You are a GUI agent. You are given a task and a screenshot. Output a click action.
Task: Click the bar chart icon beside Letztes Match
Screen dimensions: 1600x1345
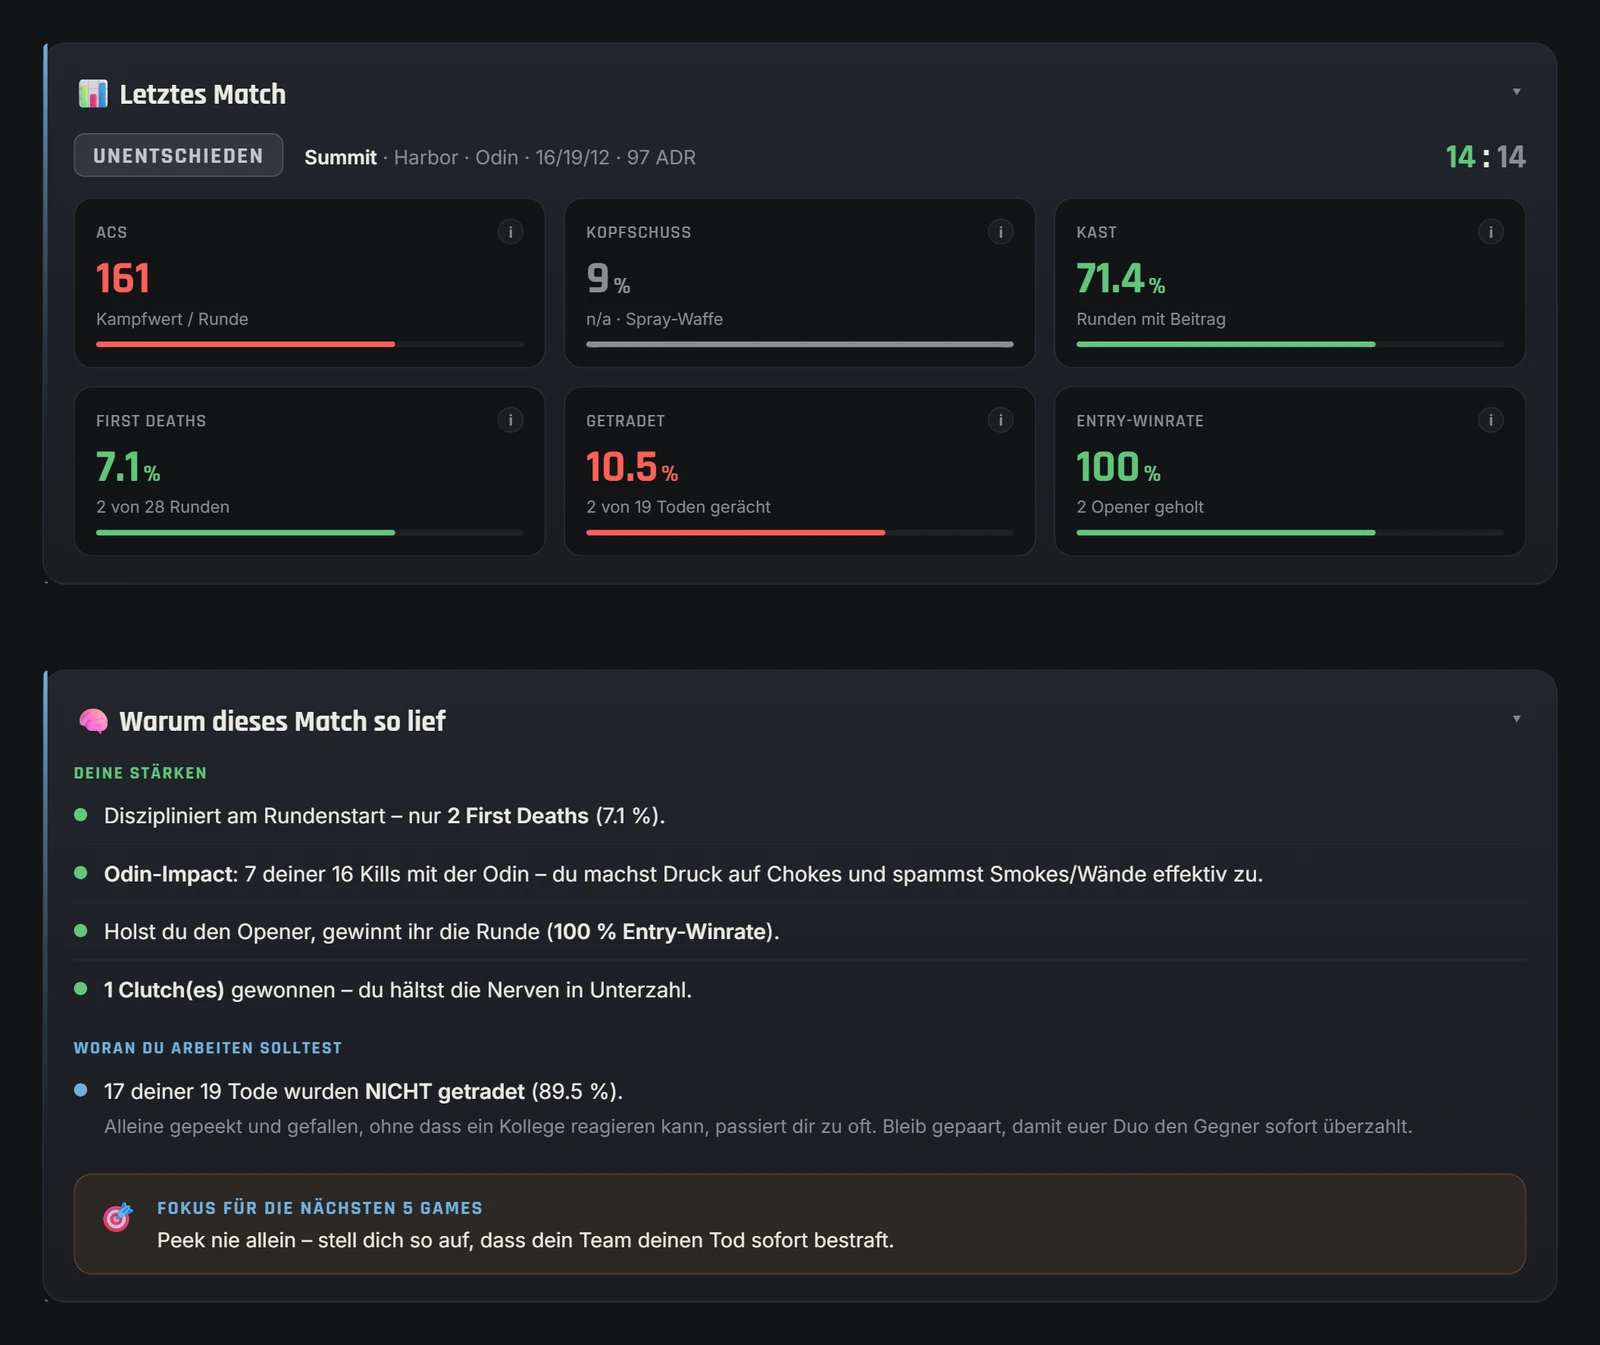point(93,94)
